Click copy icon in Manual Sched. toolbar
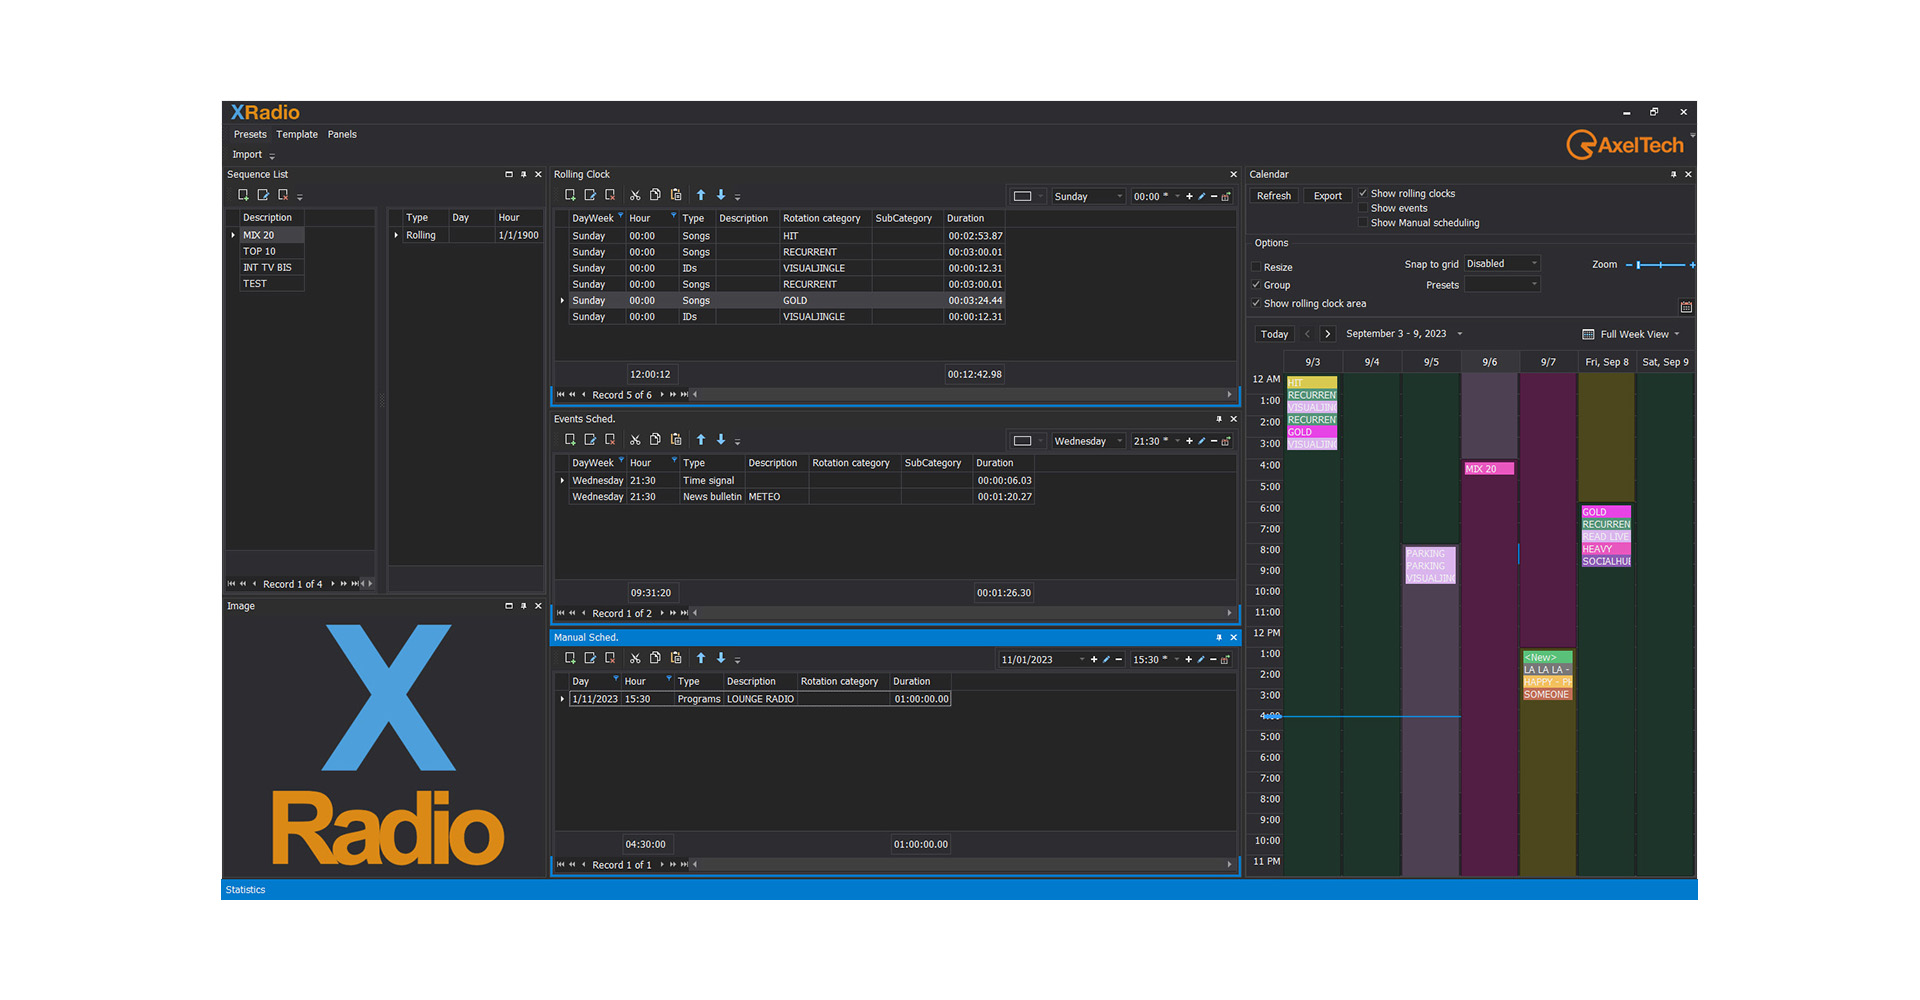This screenshot has height=1000, width=1920. (655, 658)
